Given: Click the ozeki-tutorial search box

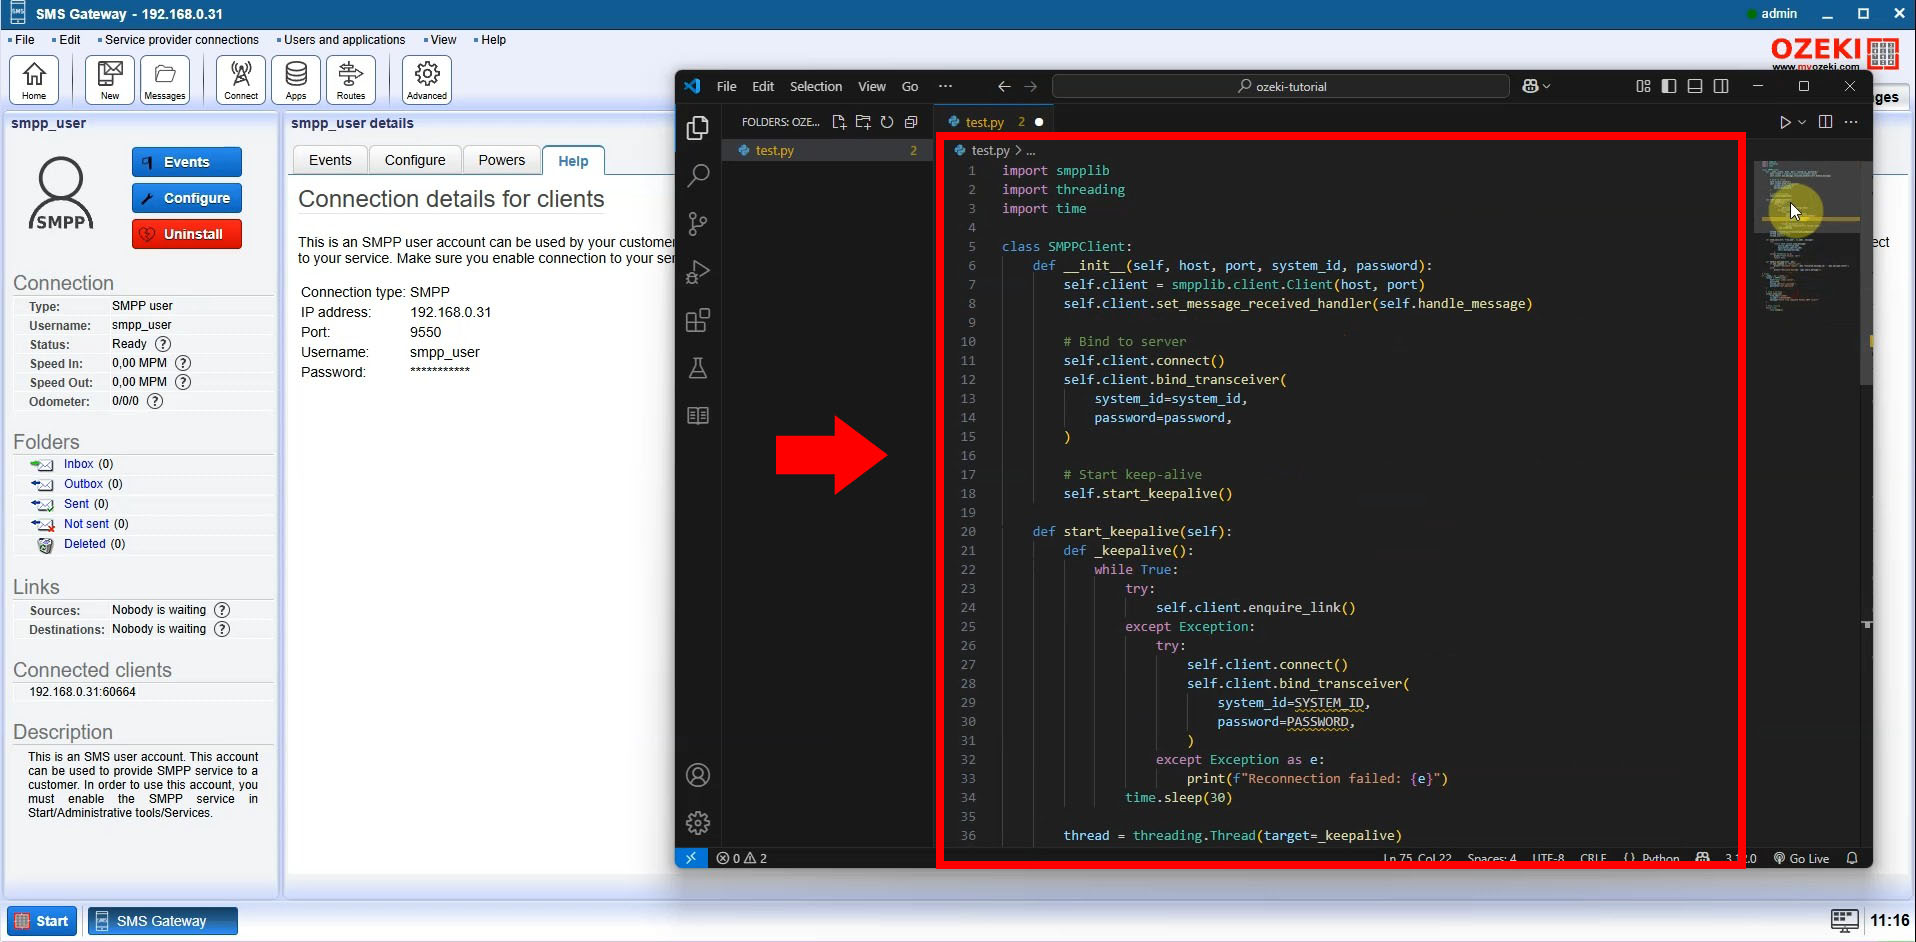Looking at the screenshot, I should pyautogui.click(x=1281, y=87).
